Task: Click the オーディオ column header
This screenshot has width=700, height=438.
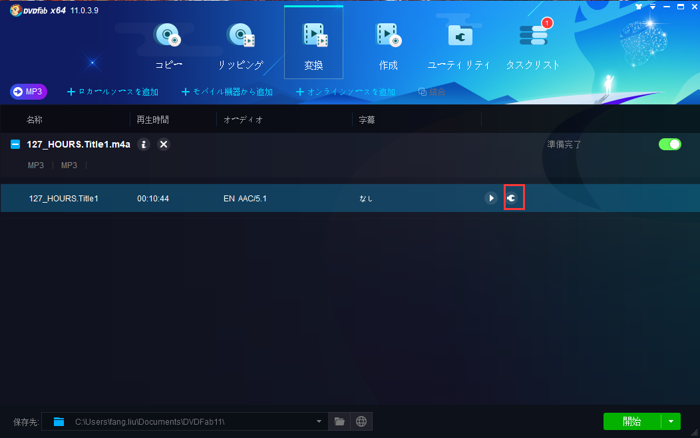Action: click(x=243, y=120)
